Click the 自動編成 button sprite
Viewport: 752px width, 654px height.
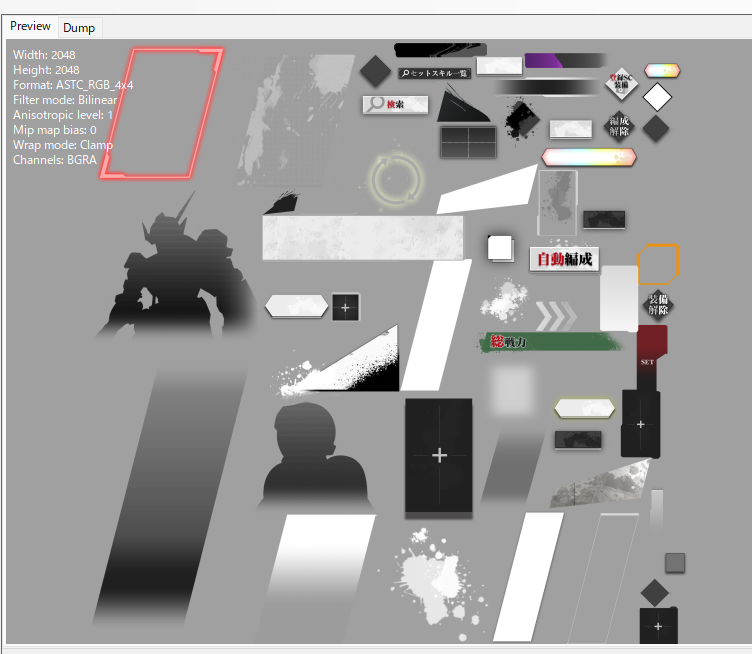564,259
